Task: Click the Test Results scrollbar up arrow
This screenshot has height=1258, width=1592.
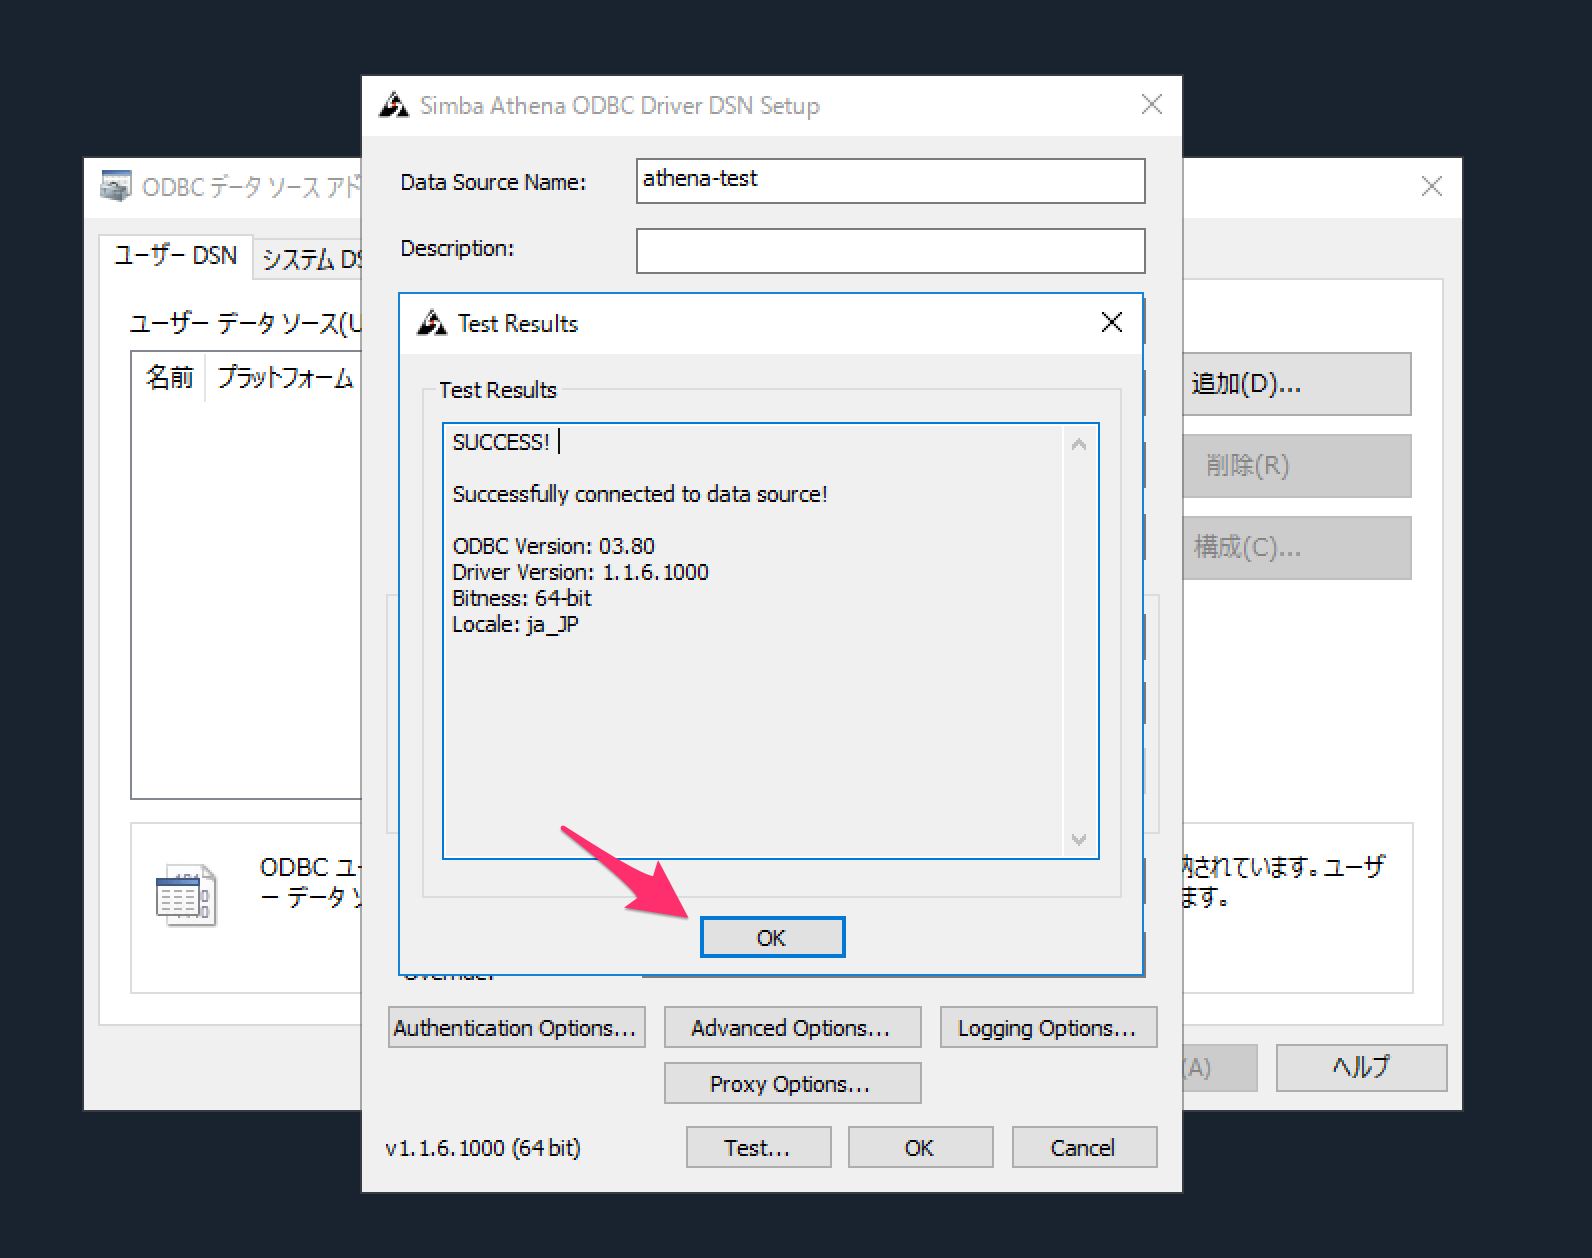Action: coord(1079,444)
